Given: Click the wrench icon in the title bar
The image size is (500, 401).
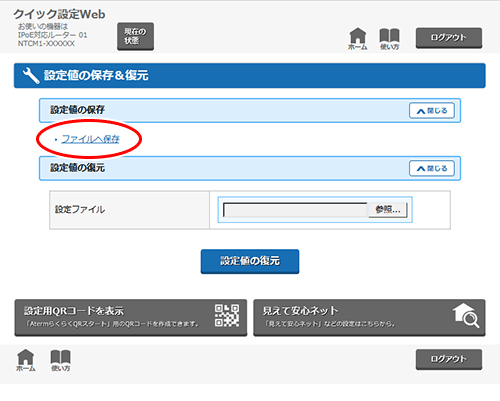Looking at the screenshot, I should (31, 76).
